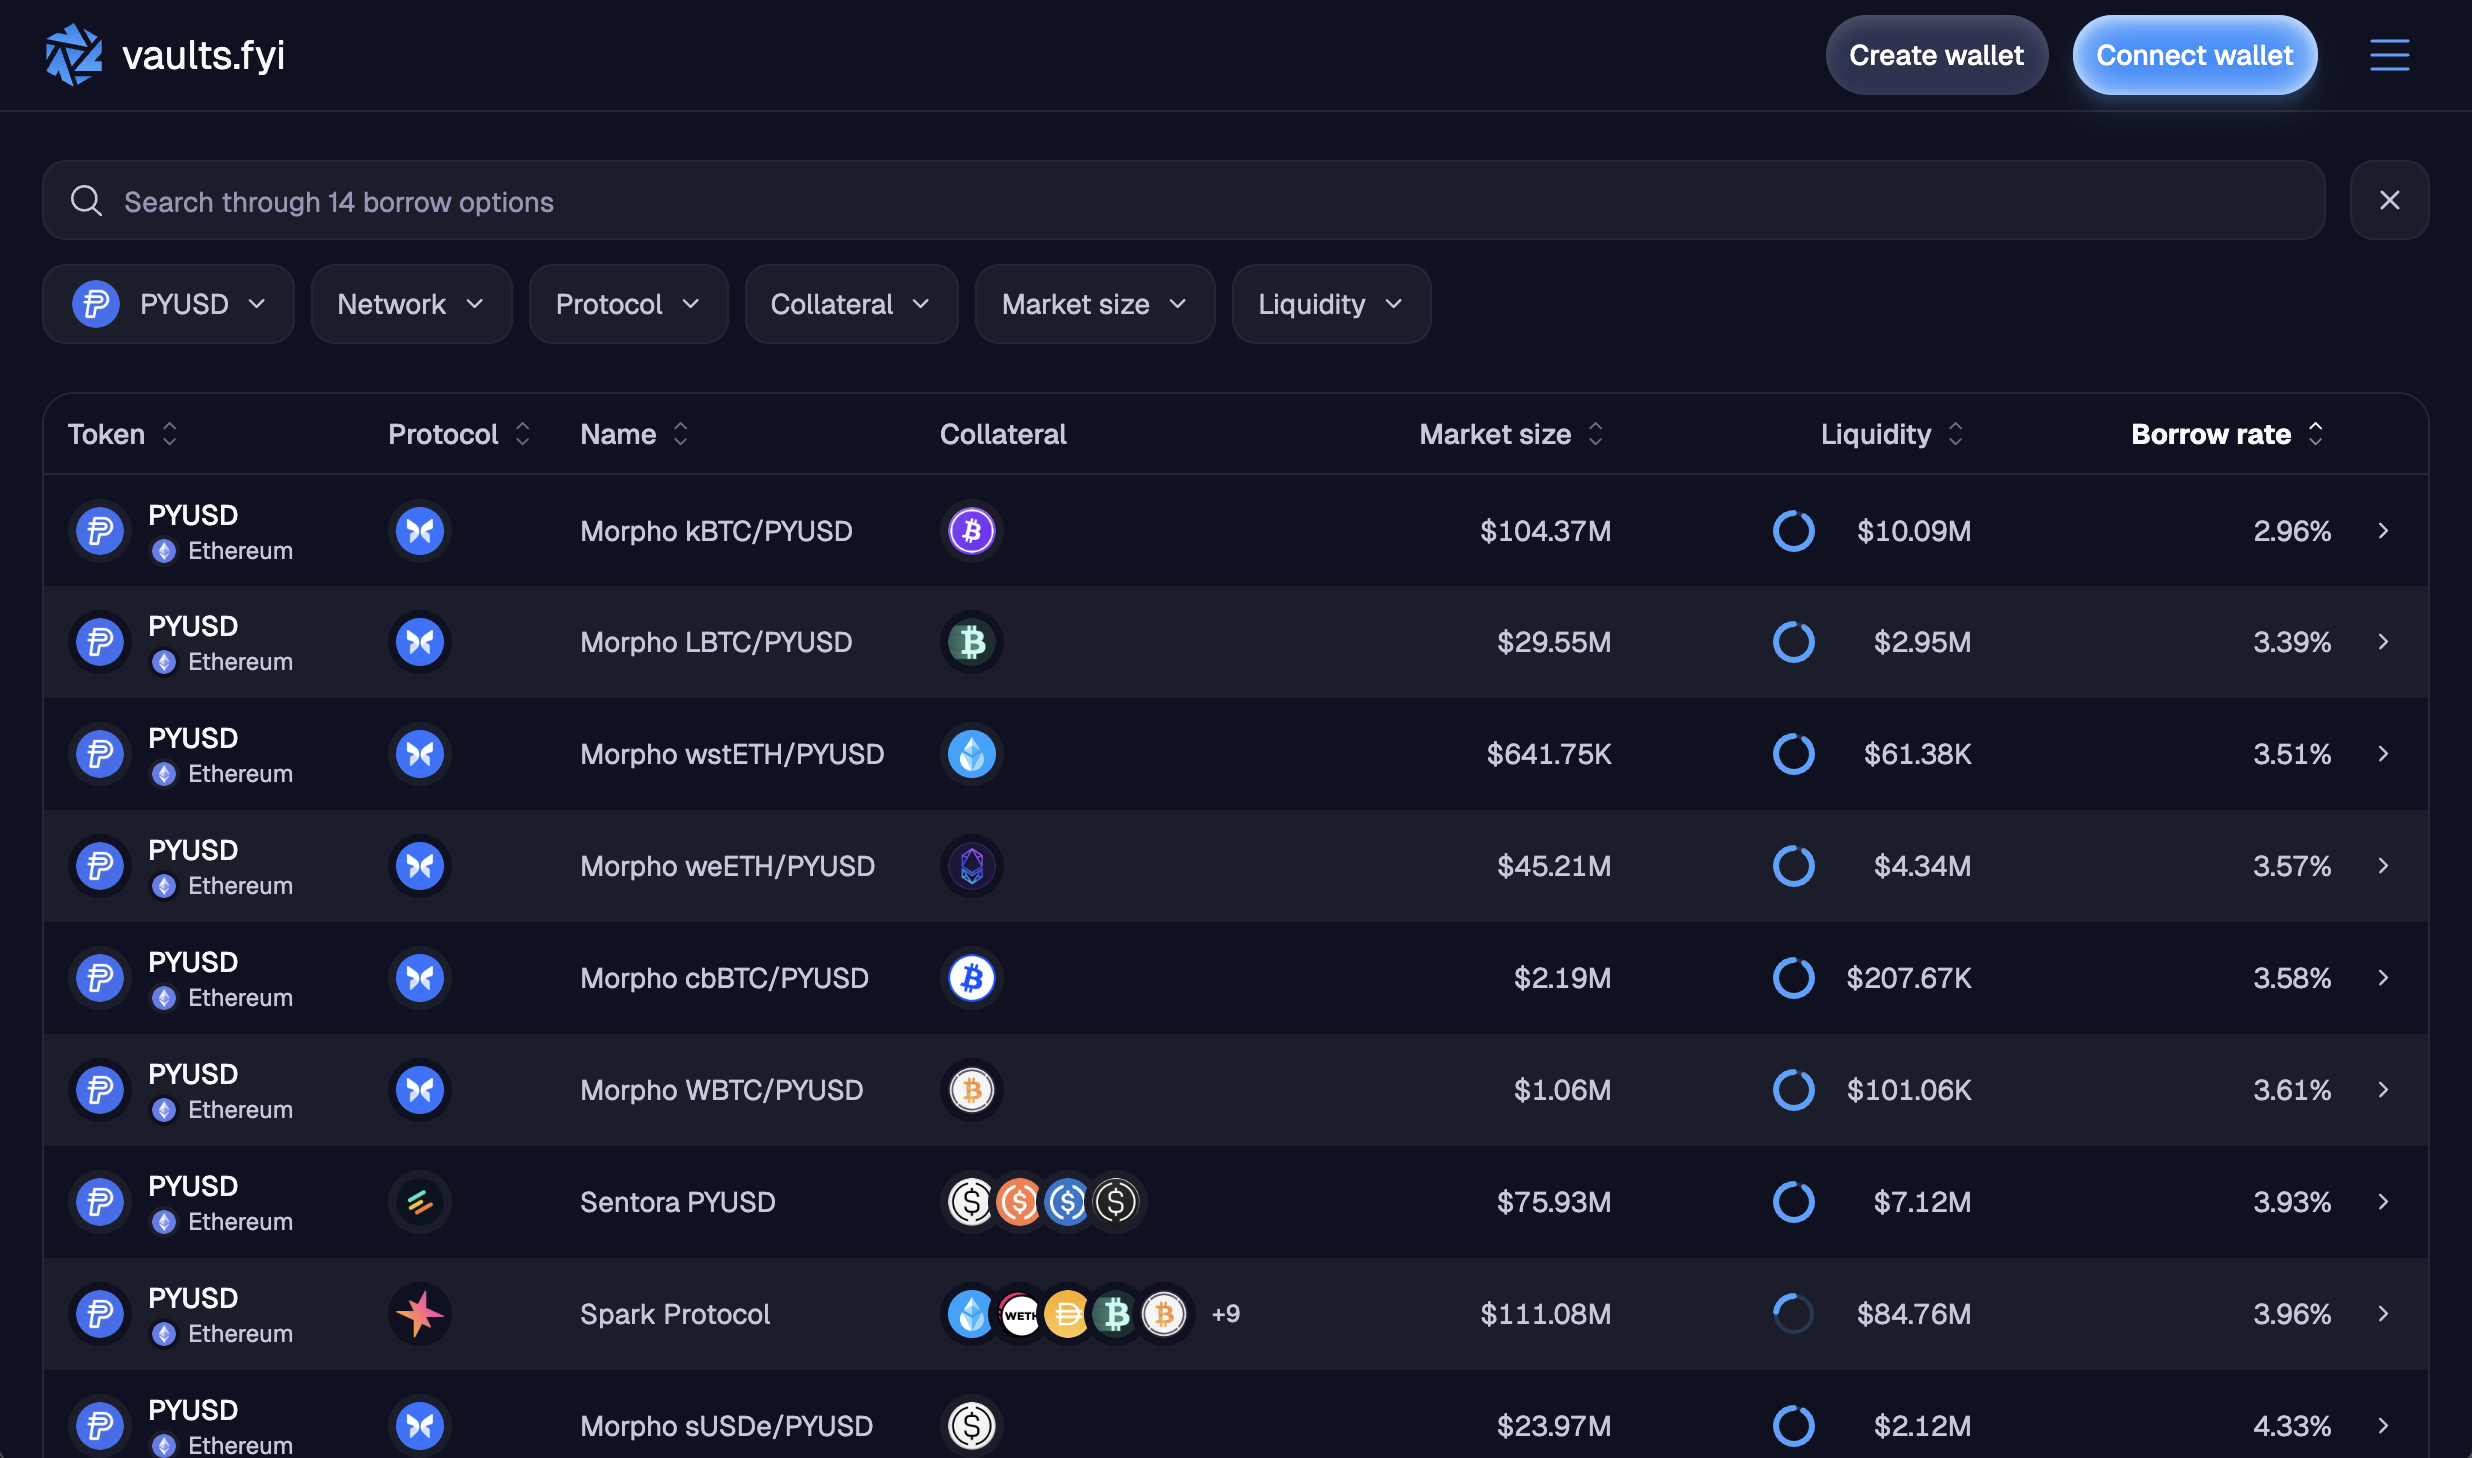Sort table by Name column
Viewport: 2472px width, 1458px height.
634,434
